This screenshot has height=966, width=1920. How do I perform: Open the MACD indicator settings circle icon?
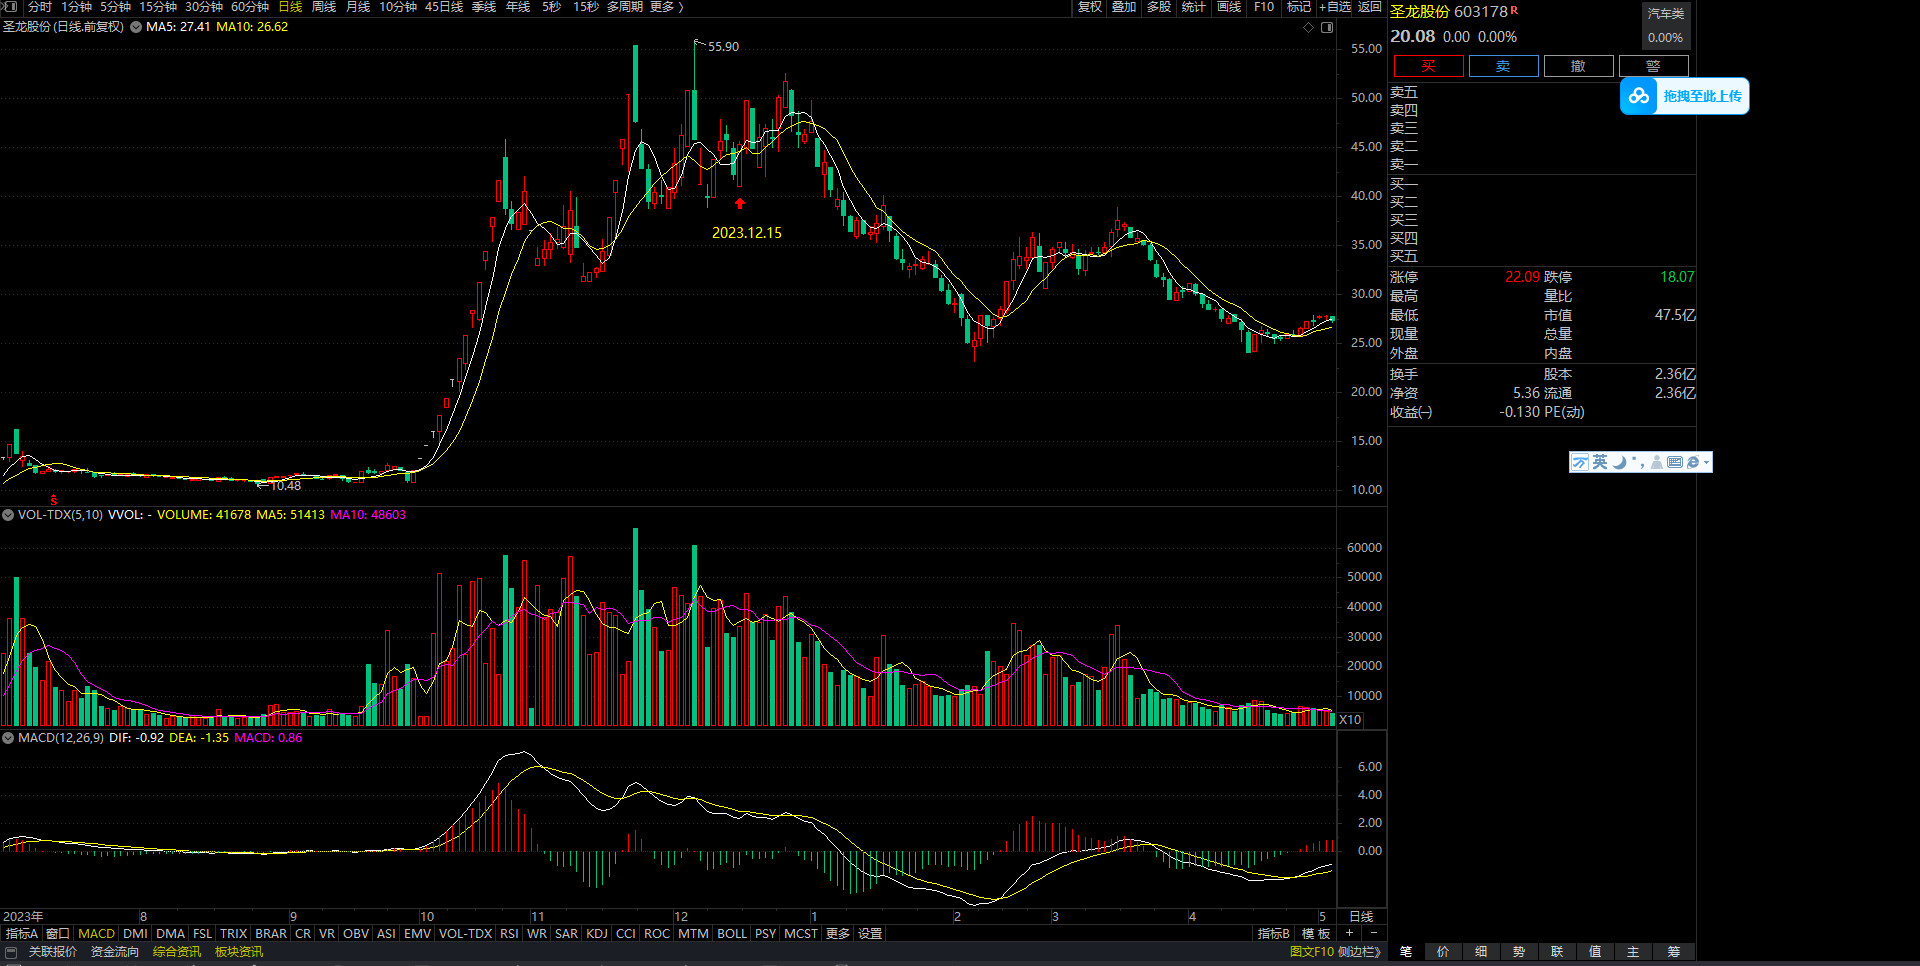8,738
